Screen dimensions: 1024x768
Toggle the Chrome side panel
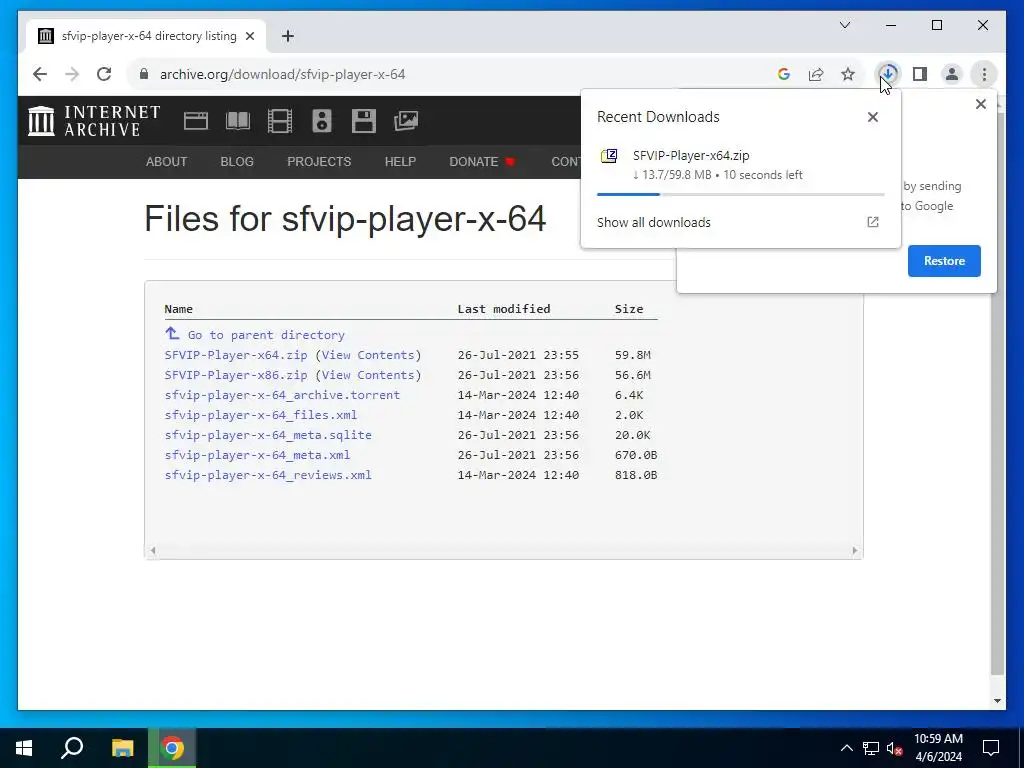point(920,74)
